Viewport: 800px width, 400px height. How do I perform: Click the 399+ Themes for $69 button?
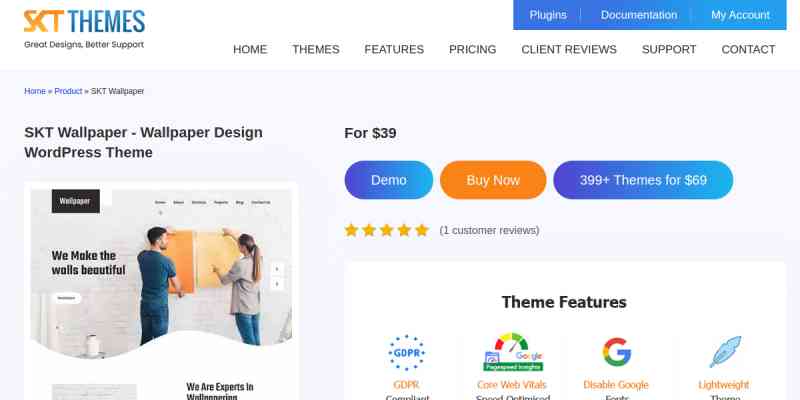(x=643, y=180)
